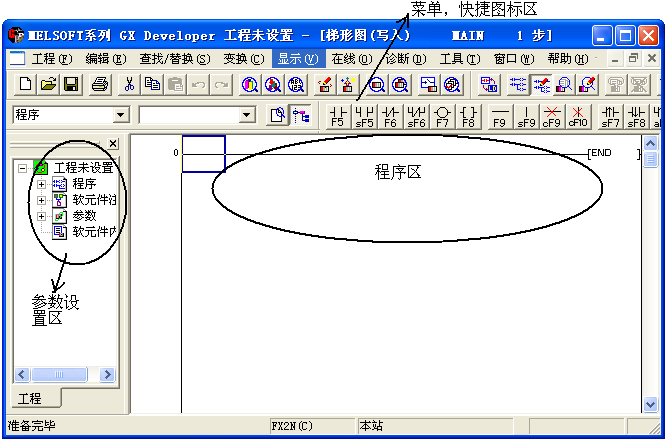The image size is (667, 441).
Task: Insert coil with F7 button
Action: point(443,116)
